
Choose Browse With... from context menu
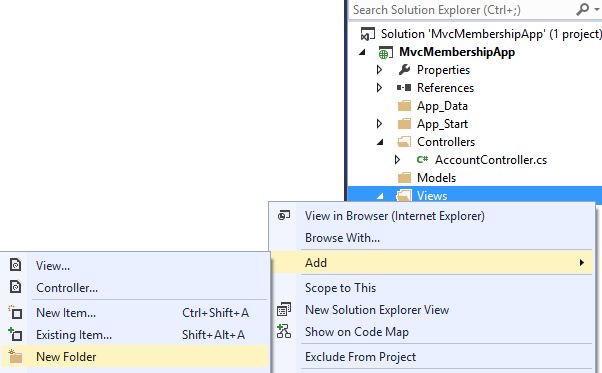(342, 238)
